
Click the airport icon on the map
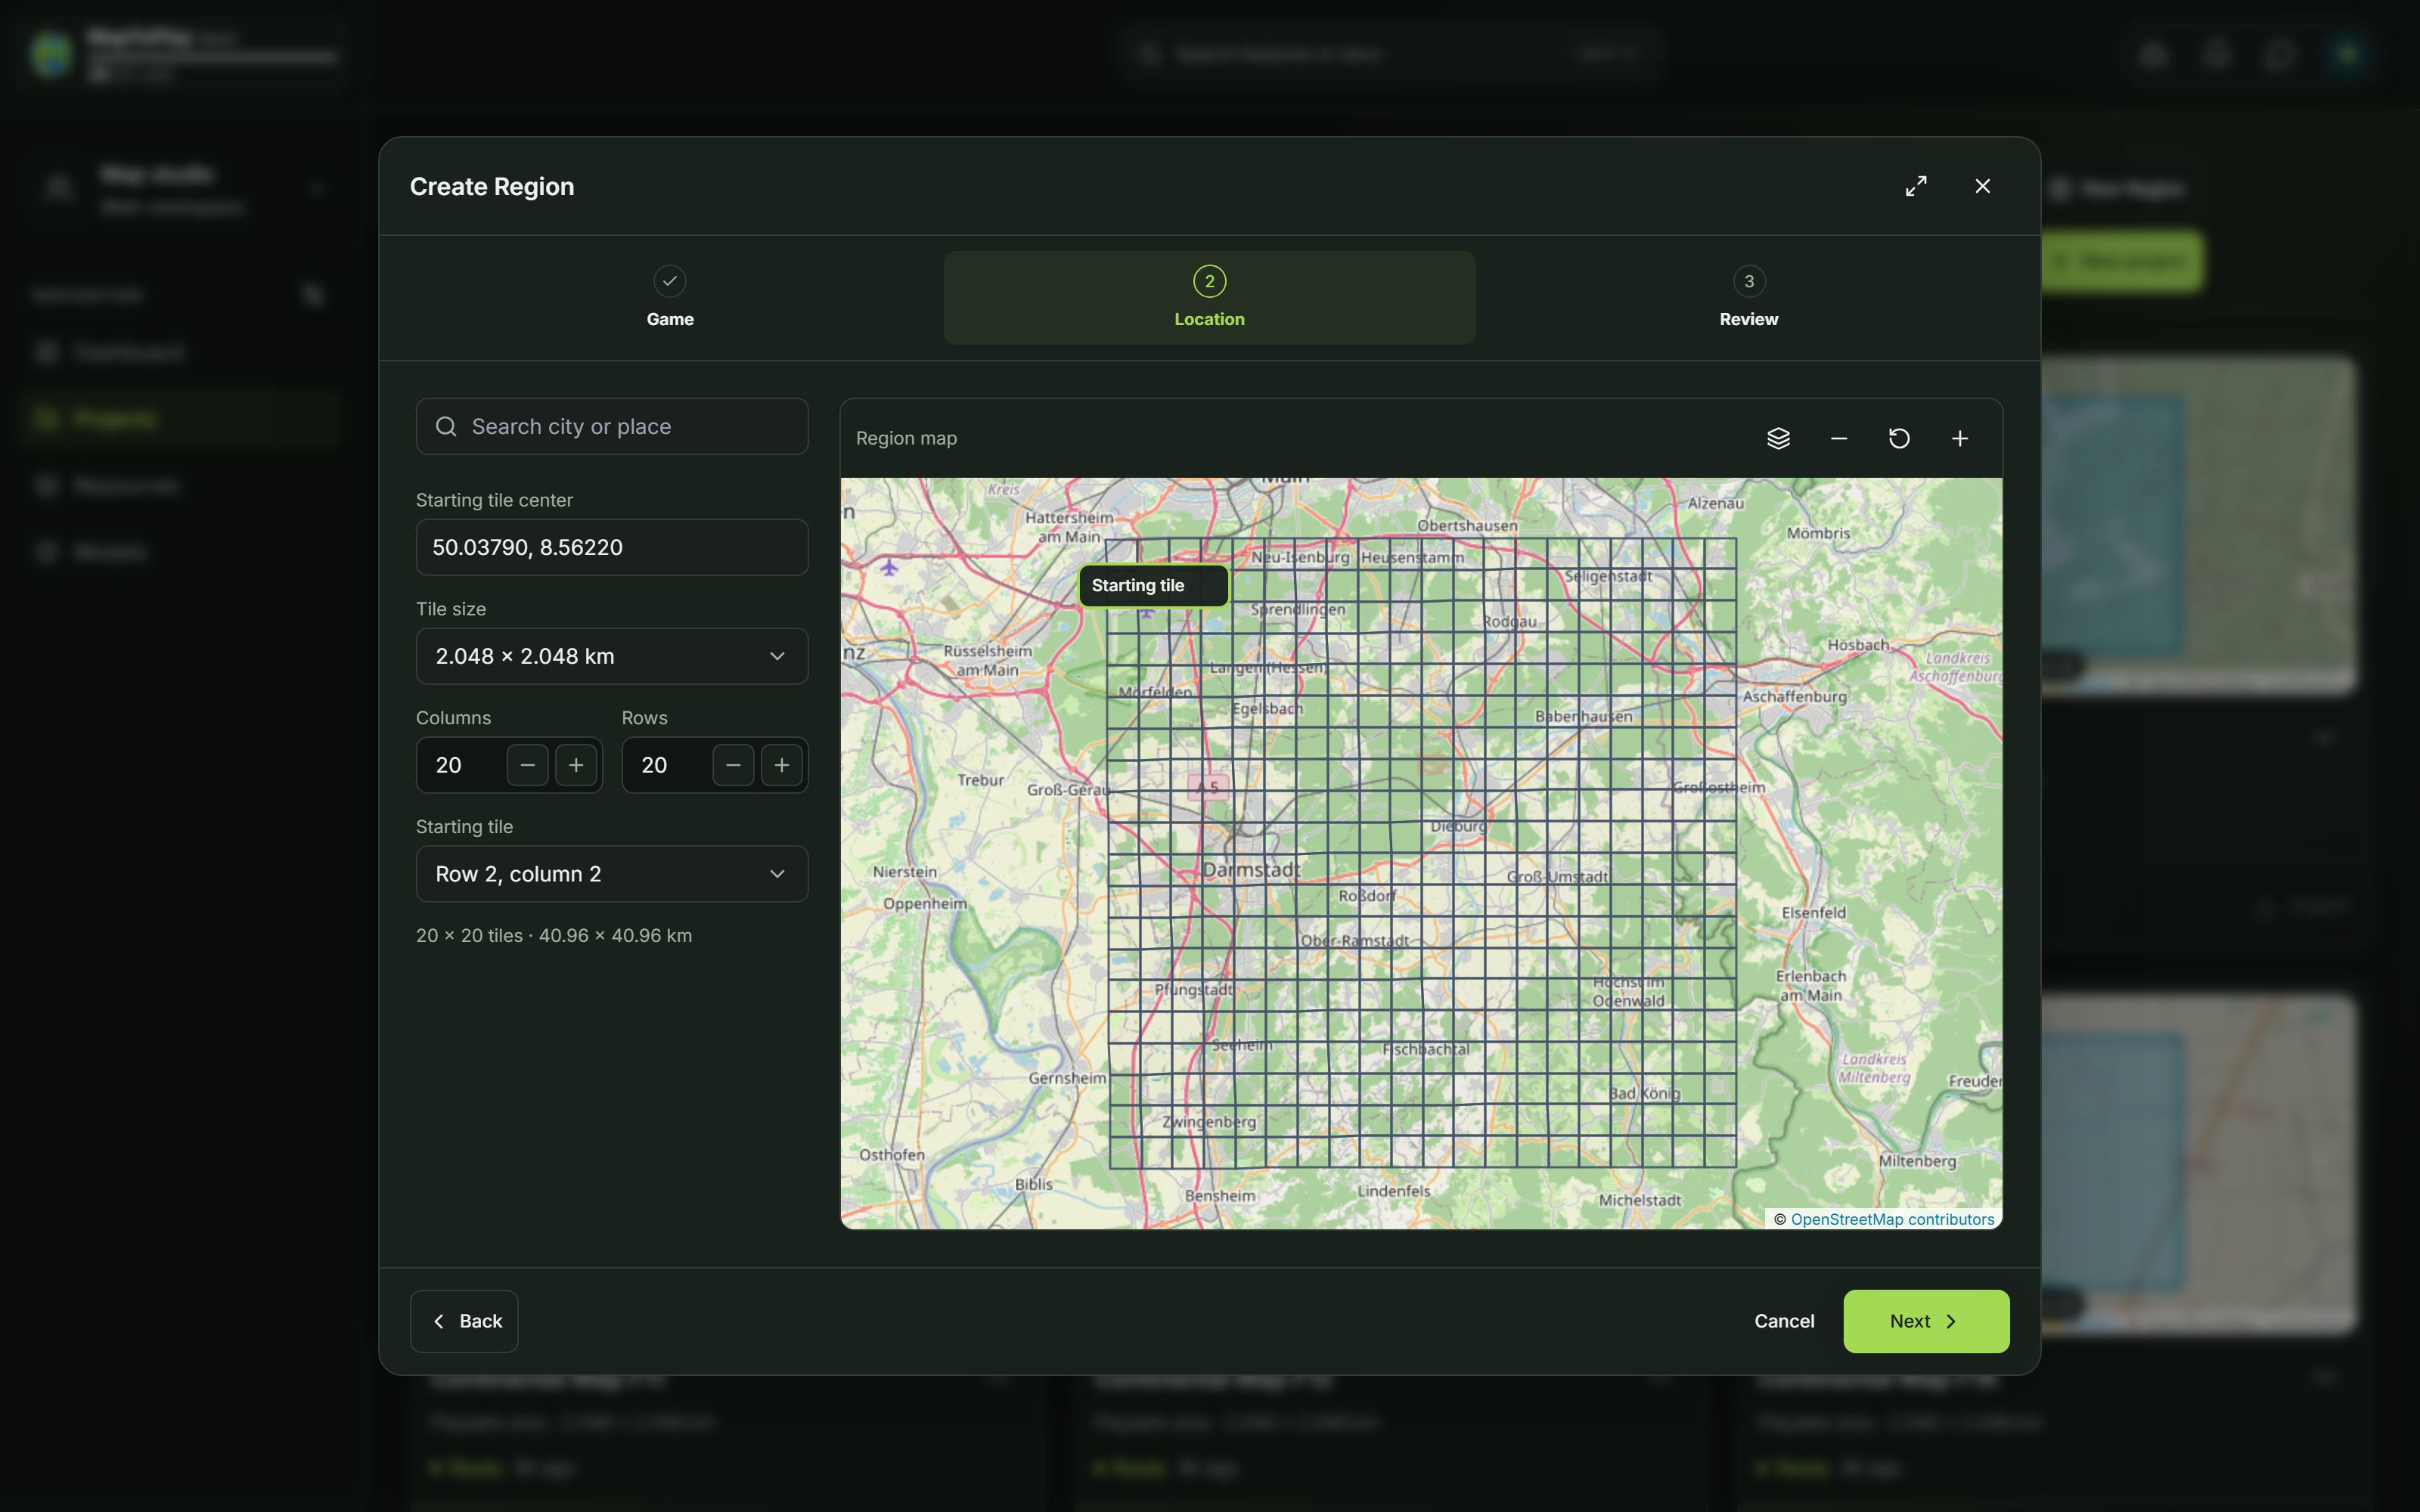[x=889, y=568]
